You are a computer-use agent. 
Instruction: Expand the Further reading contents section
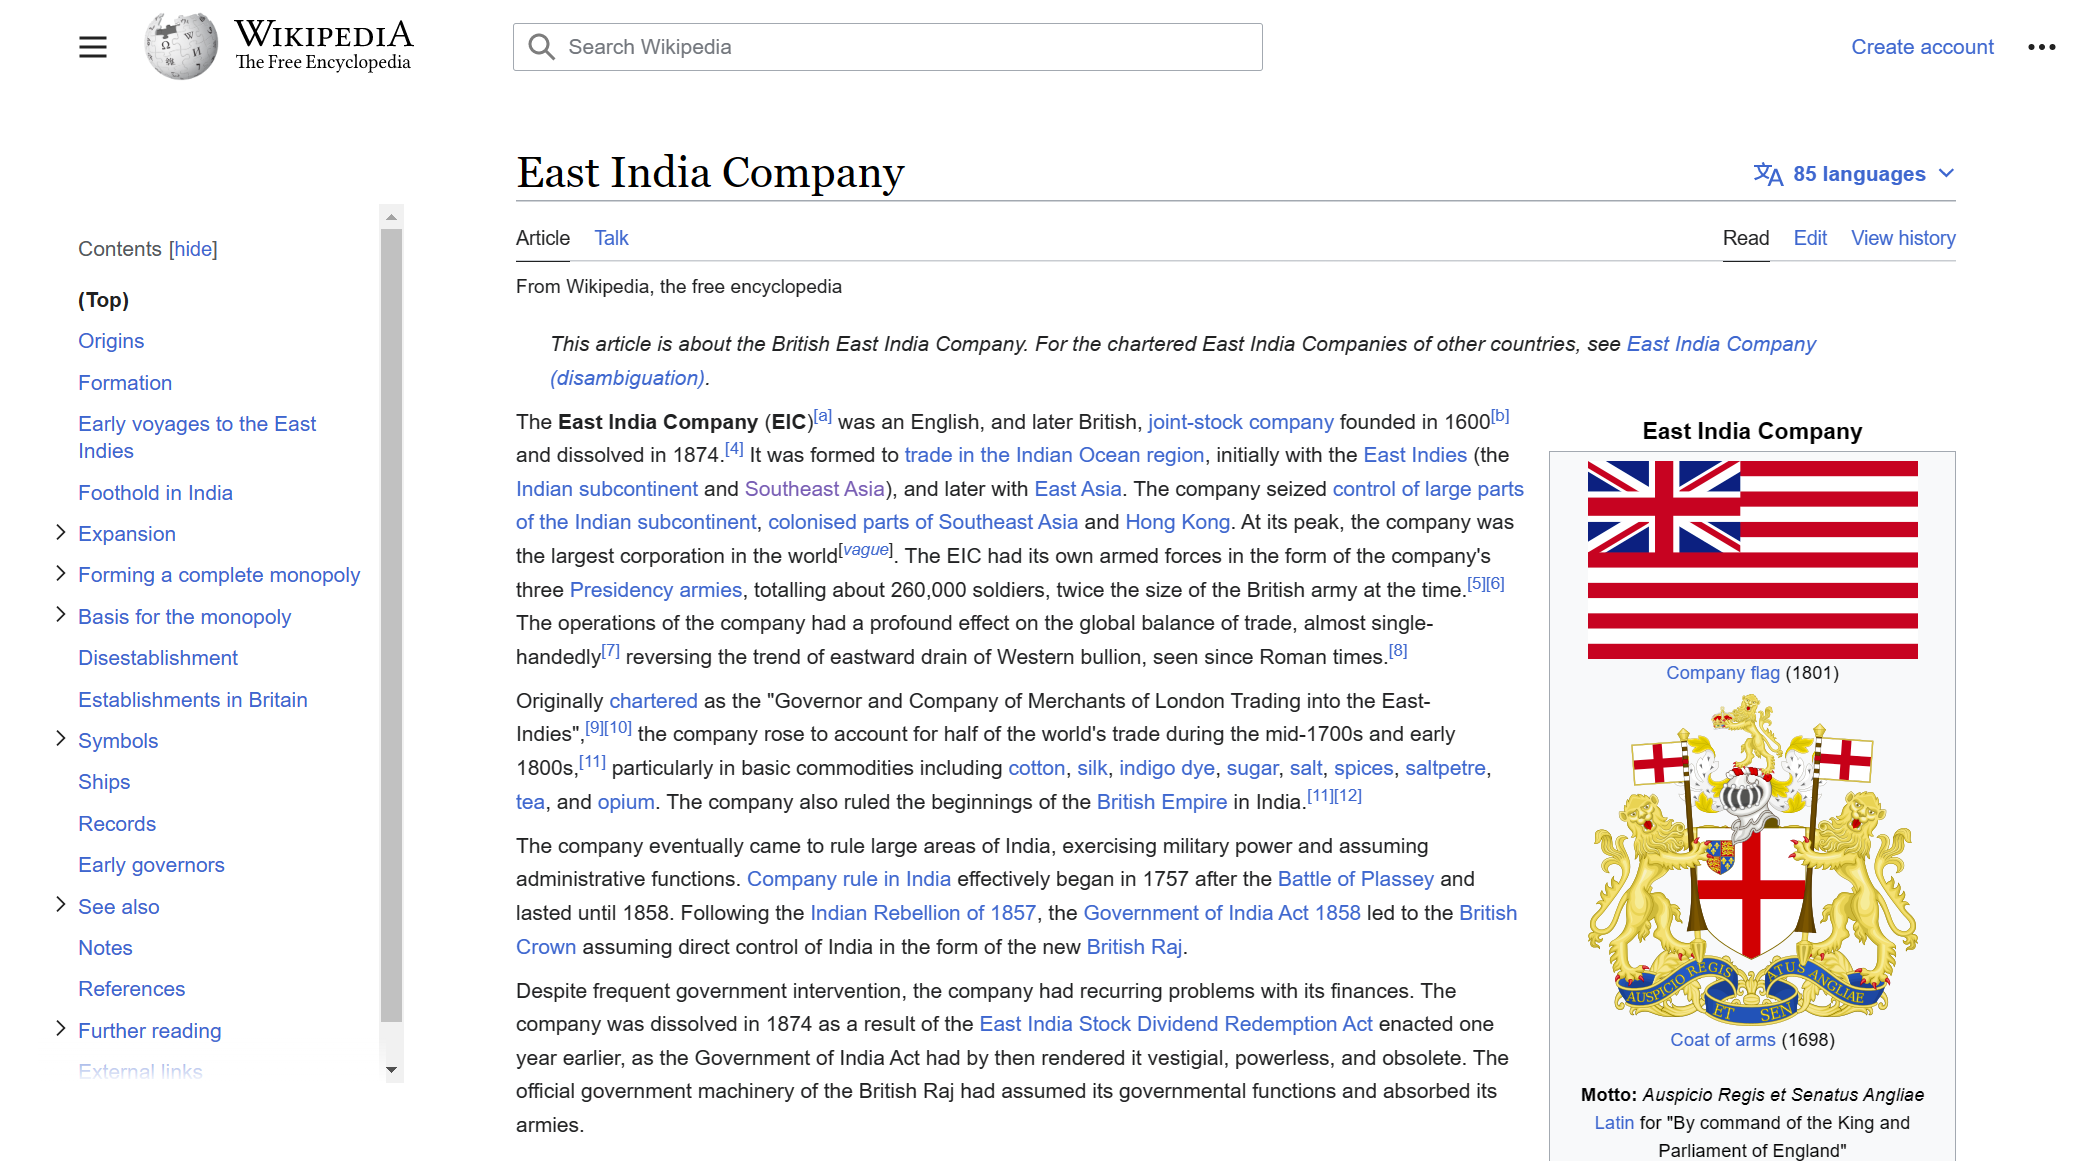61,1030
